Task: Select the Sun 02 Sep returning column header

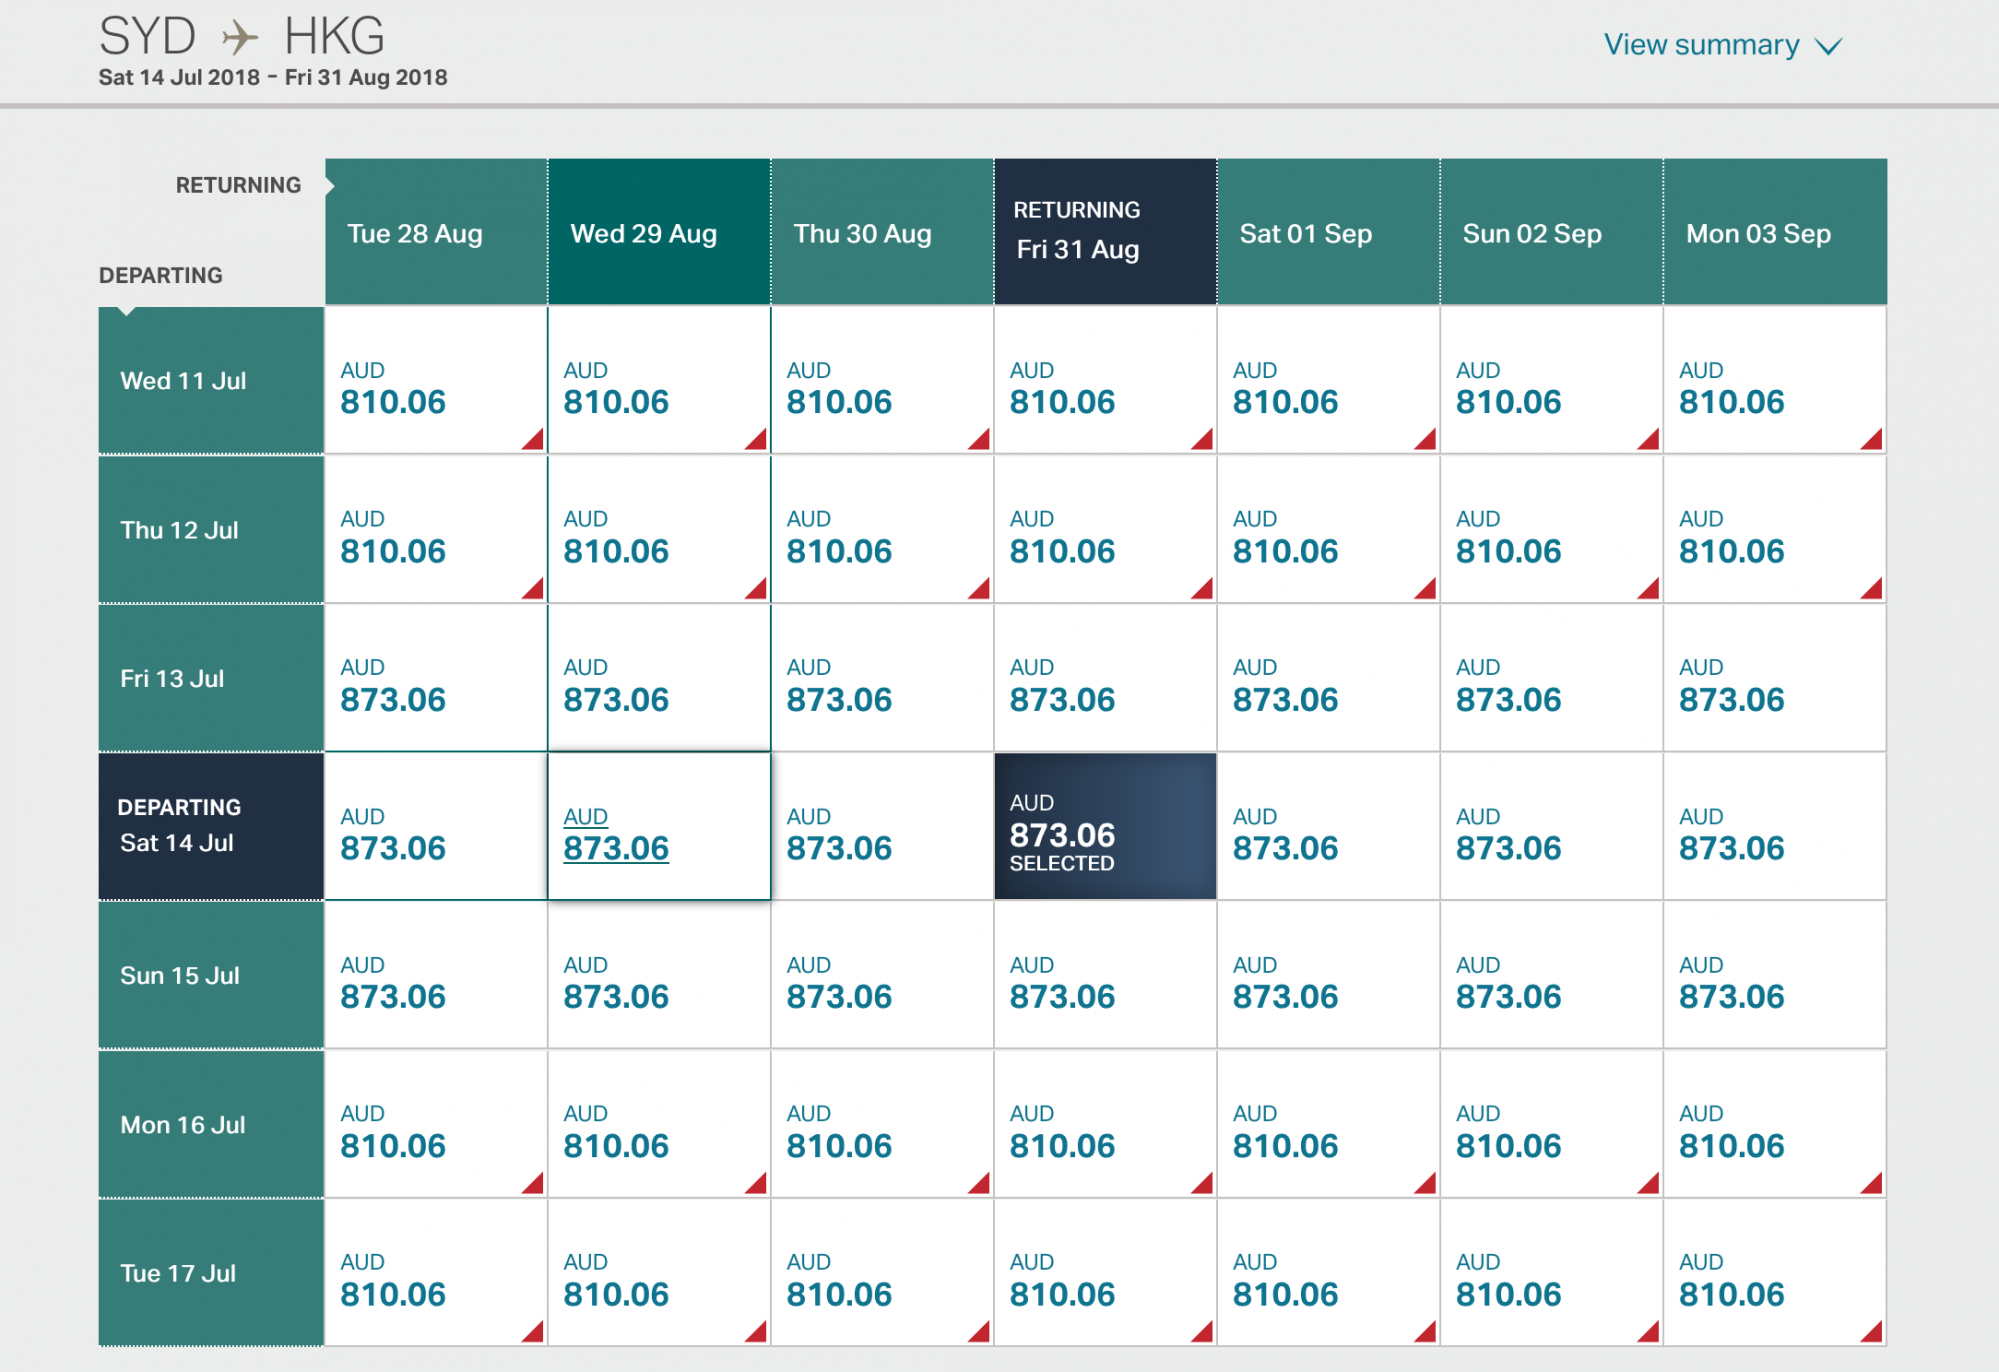Action: tap(1551, 232)
